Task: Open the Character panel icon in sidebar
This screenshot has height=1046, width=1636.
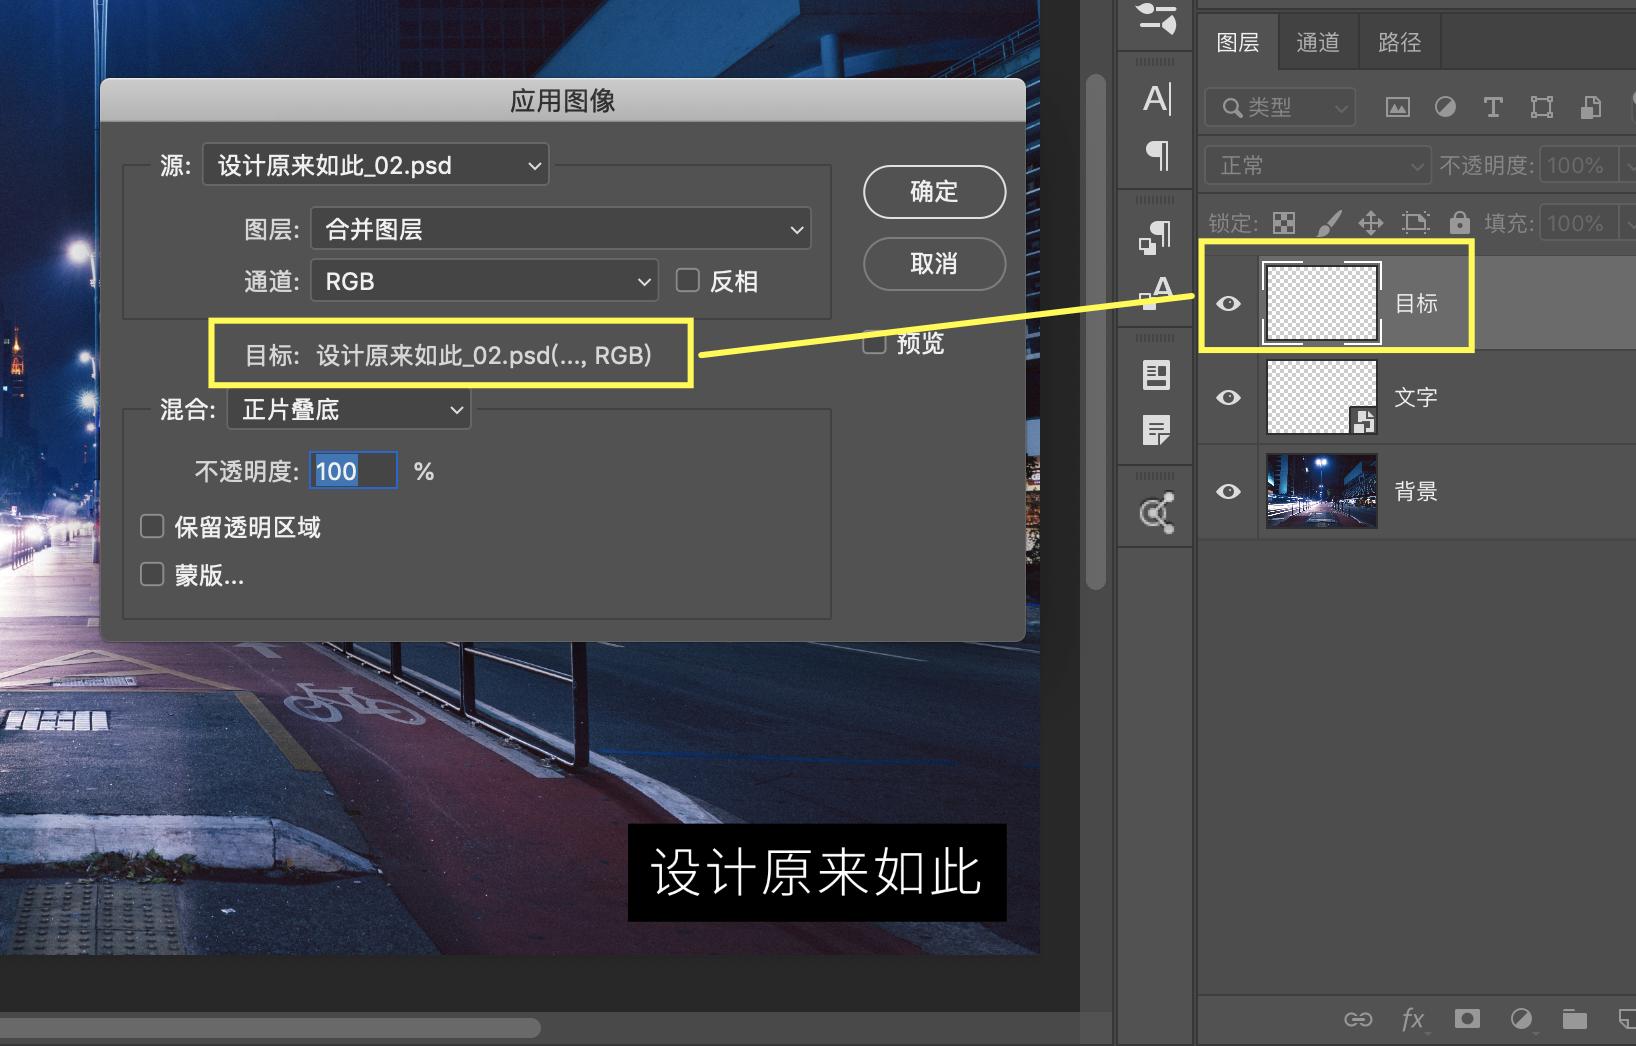Action: click(1156, 97)
